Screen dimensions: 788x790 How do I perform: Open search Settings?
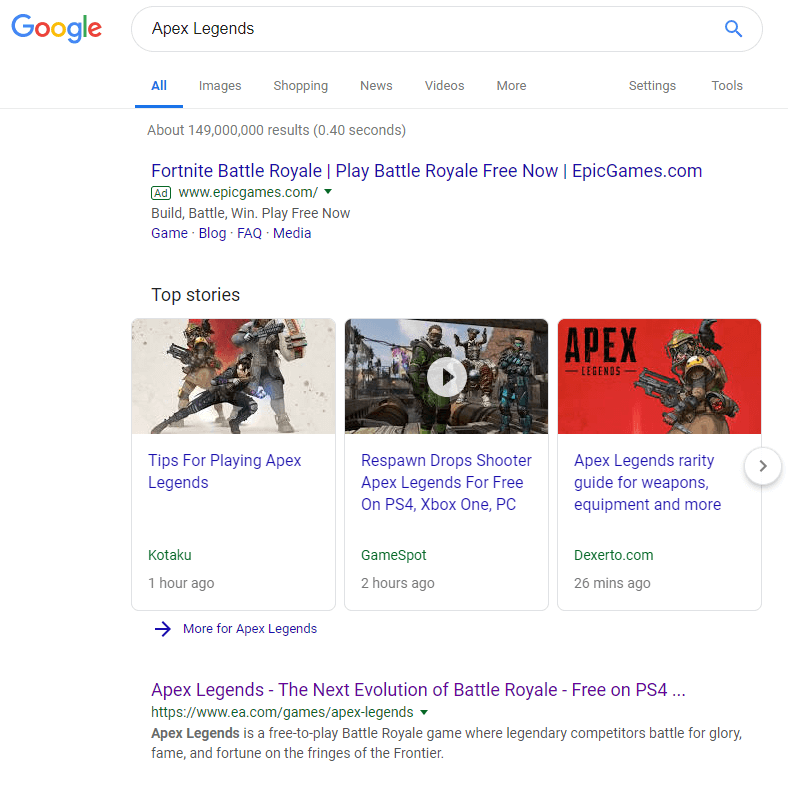652,86
